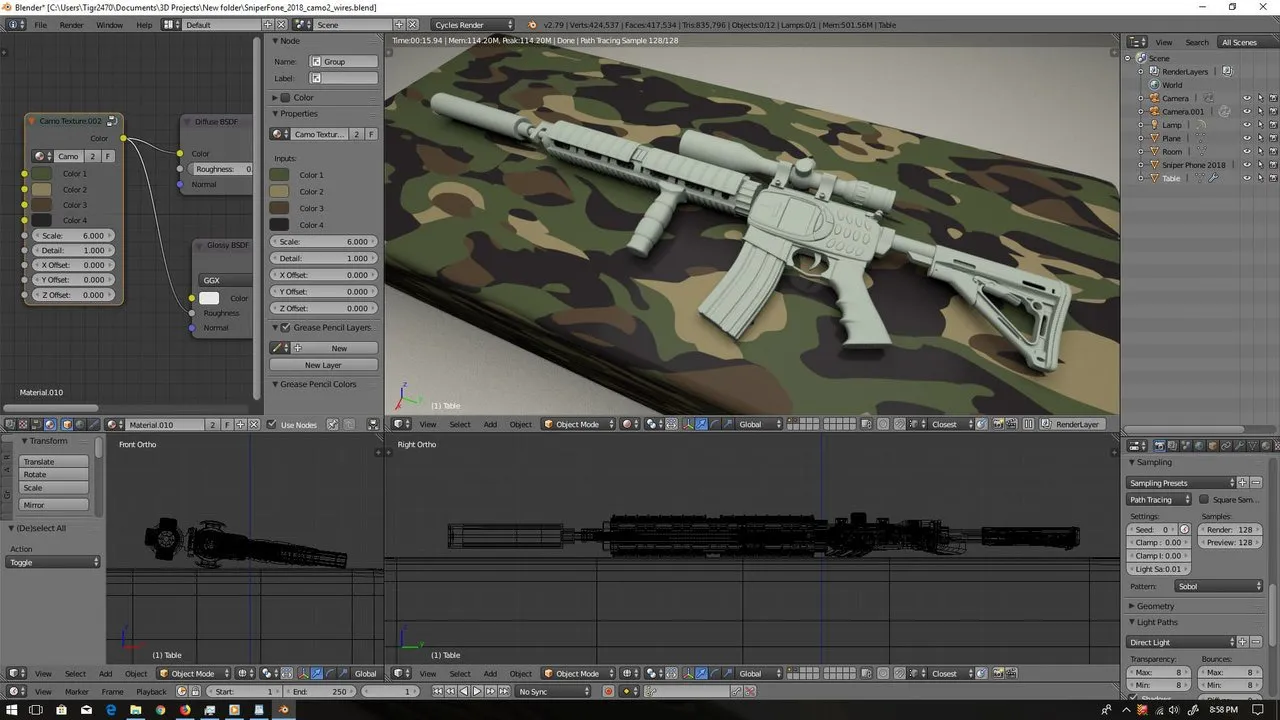Toggle Use Nodes checkbox
1280x720 pixels.
pyautogui.click(x=271, y=425)
